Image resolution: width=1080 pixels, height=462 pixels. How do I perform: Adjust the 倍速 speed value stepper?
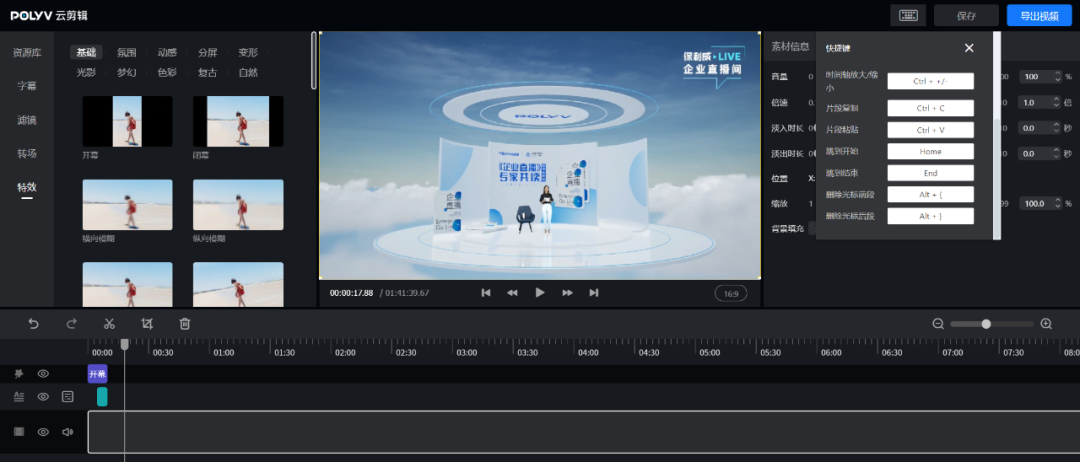(1057, 102)
